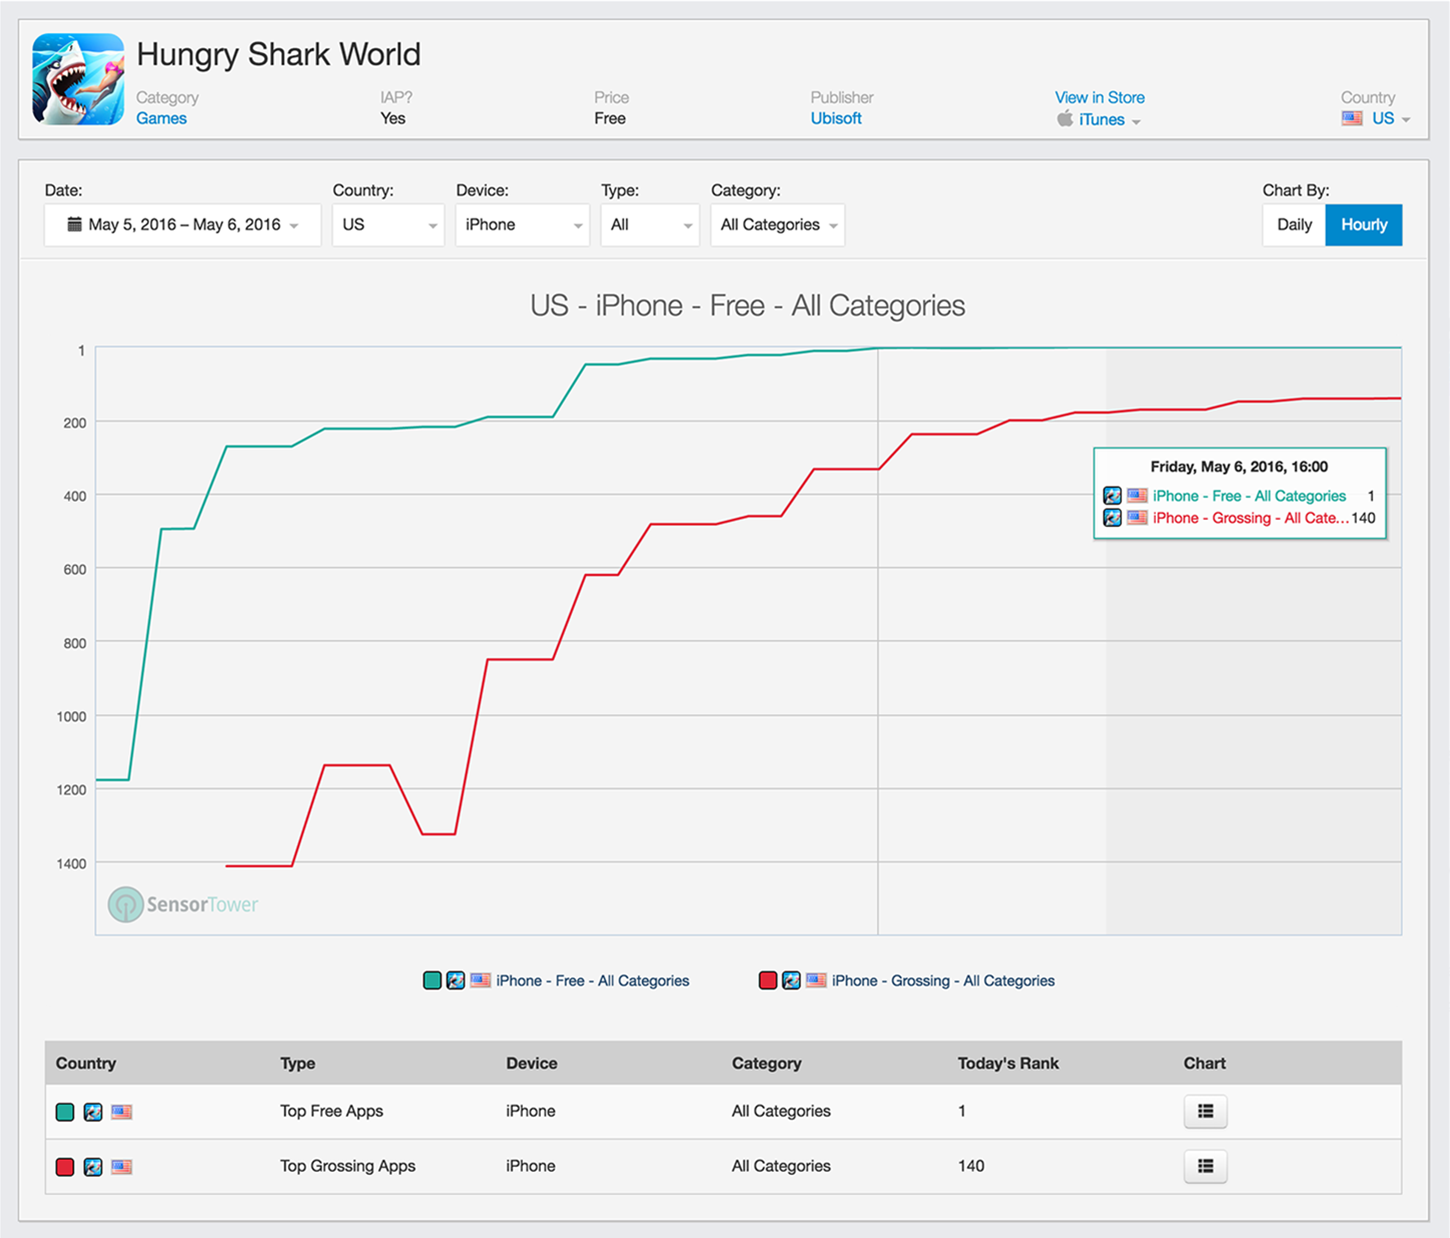1450x1238 pixels.
Task: Open the Country filter dropdown set to US
Action: (388, 225)
